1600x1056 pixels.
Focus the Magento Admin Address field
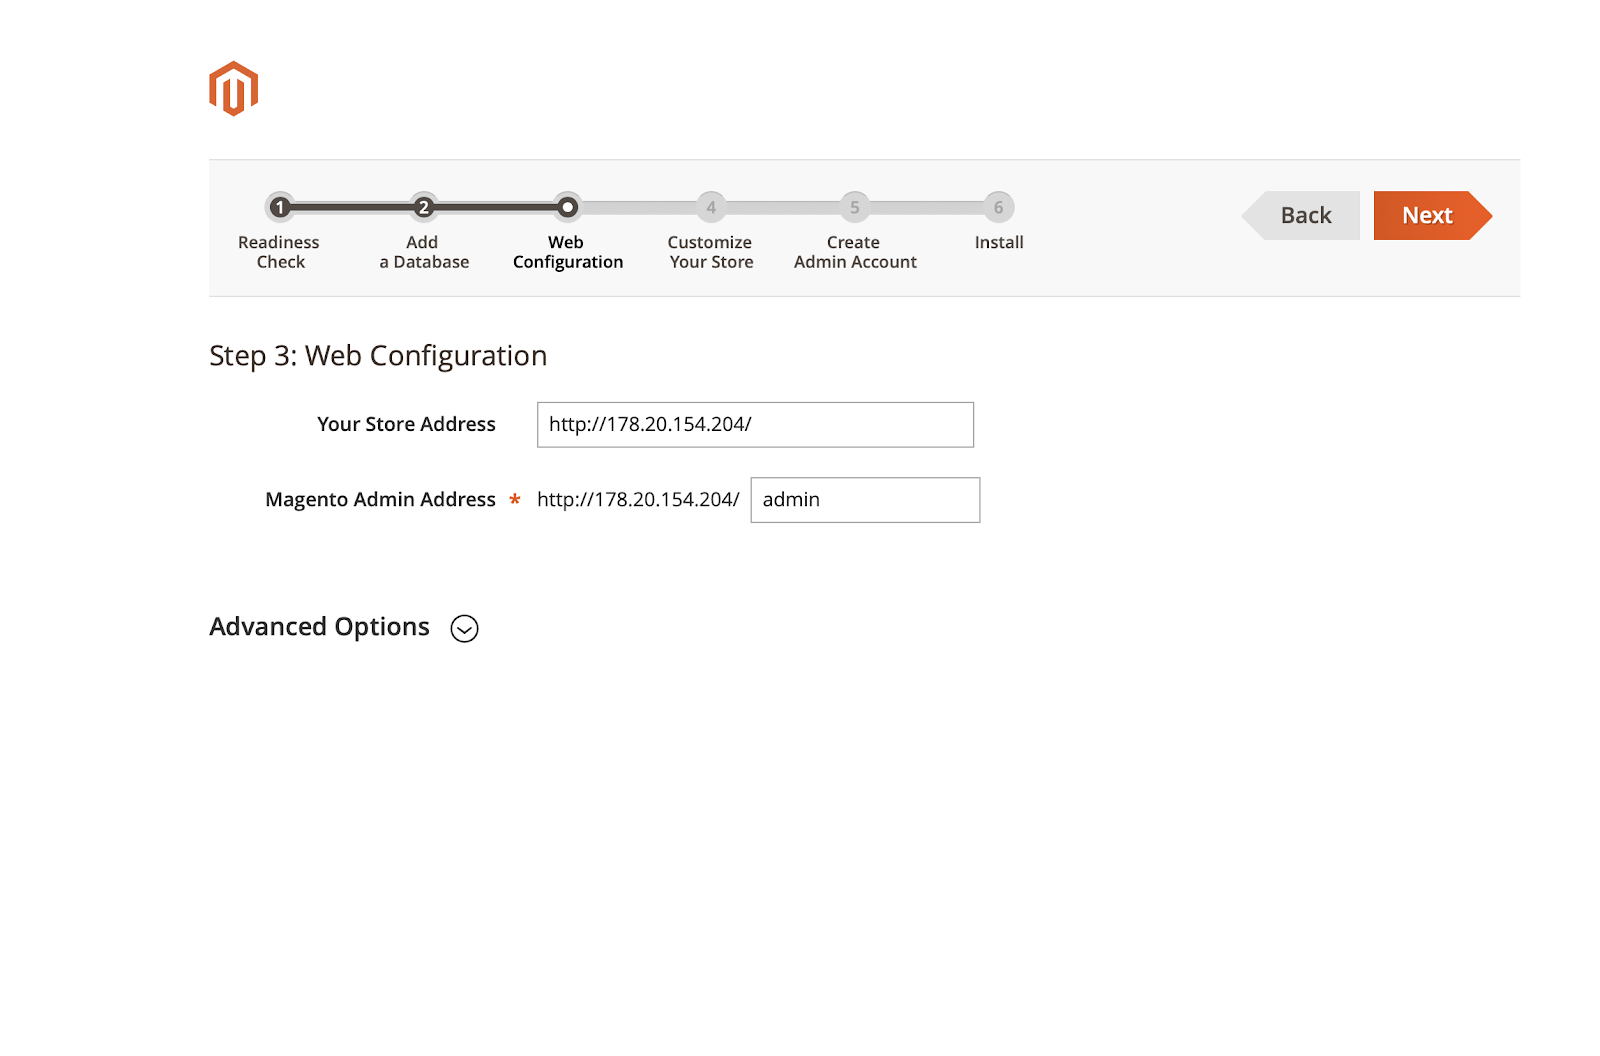[x=865, y=500]
